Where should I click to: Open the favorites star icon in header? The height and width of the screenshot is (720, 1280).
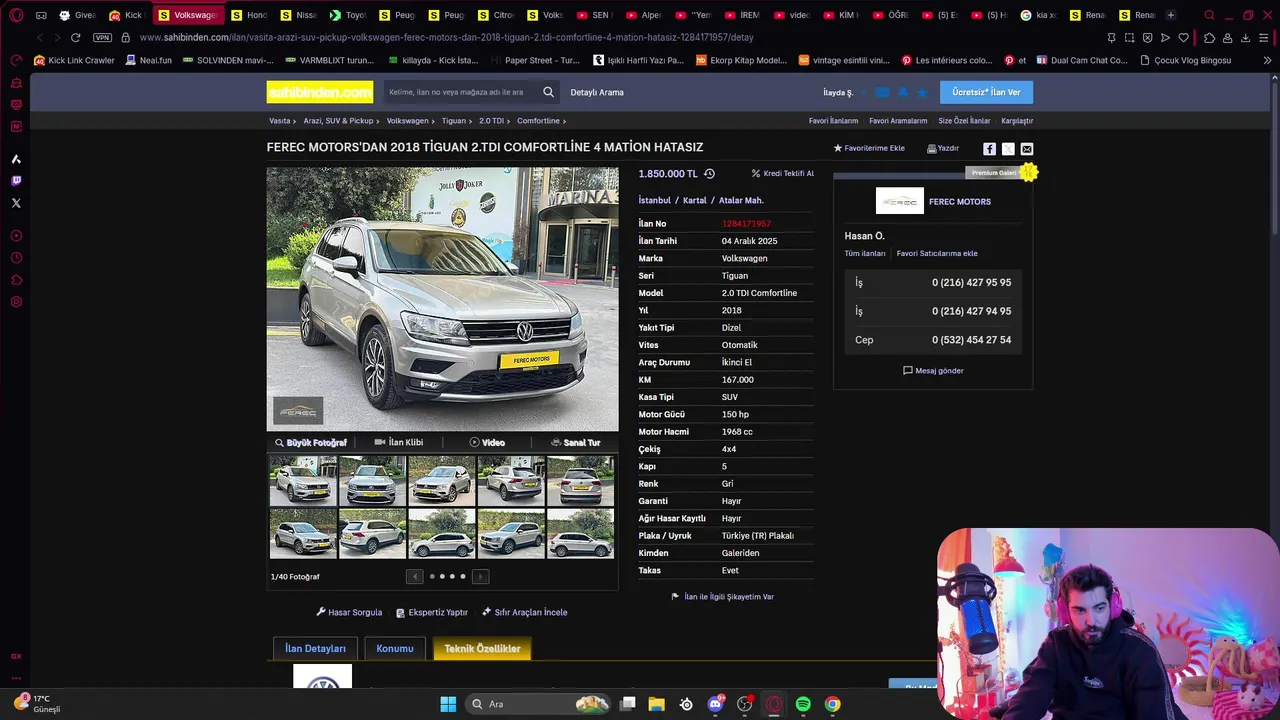coord(922,93)
